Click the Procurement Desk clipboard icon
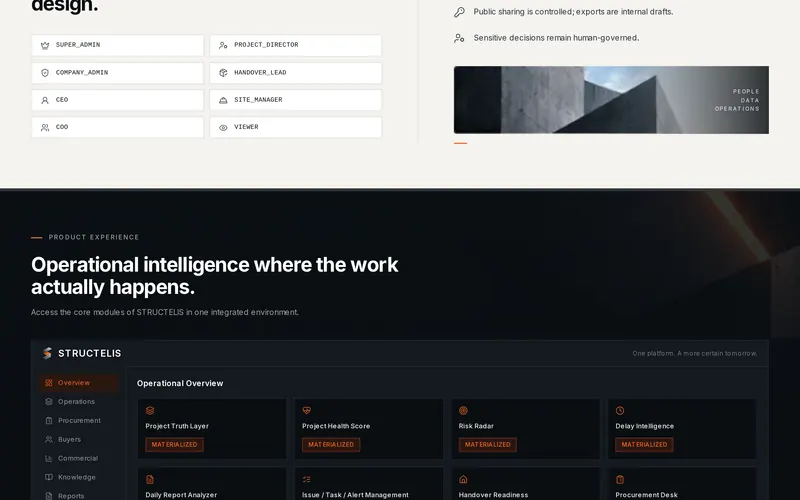 [x=620, y=479]
